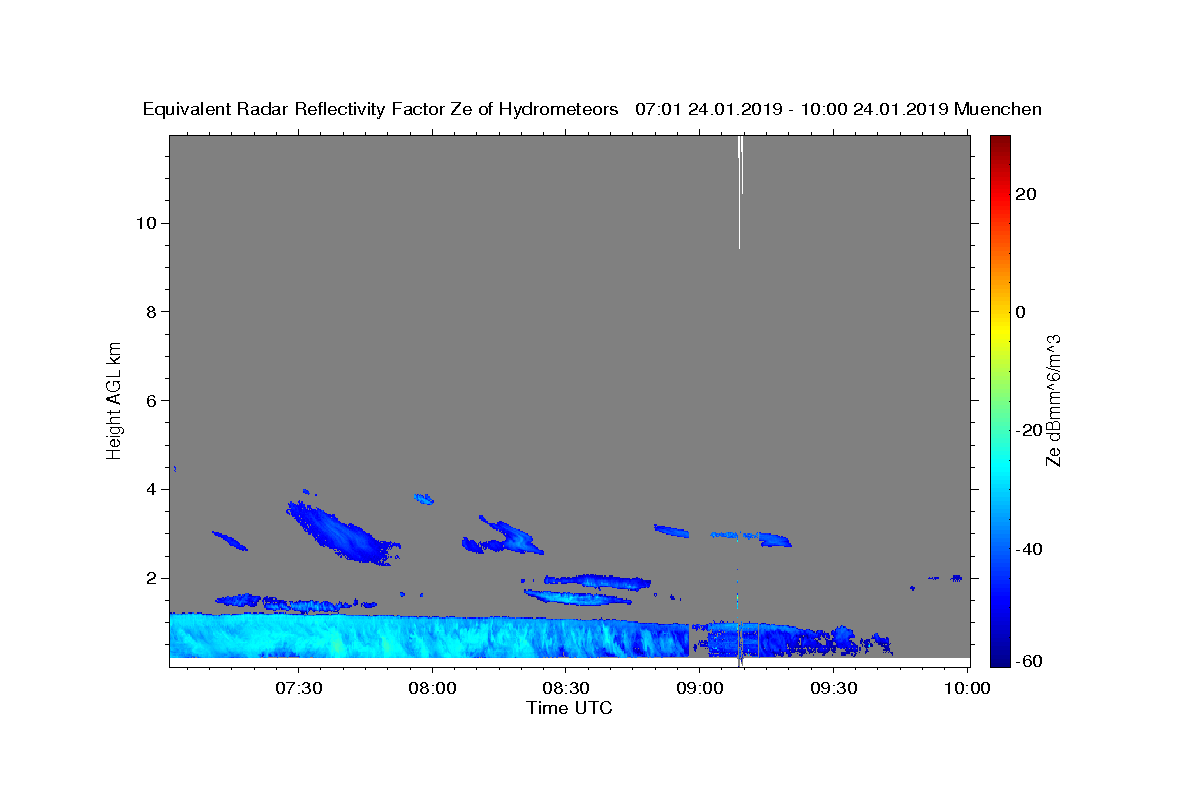Screen dimensions: 1200x800
Task: Click the plot title mentioning Muenchen
Action: [x=592, y=110]
